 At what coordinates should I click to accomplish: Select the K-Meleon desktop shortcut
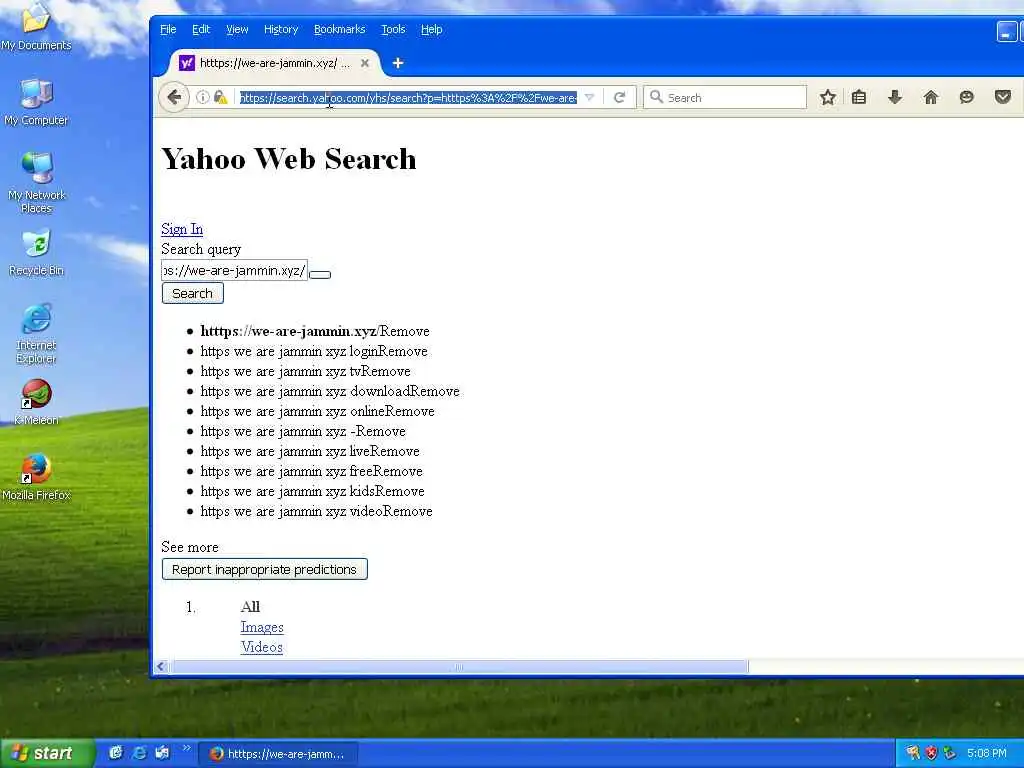point(36,402)
